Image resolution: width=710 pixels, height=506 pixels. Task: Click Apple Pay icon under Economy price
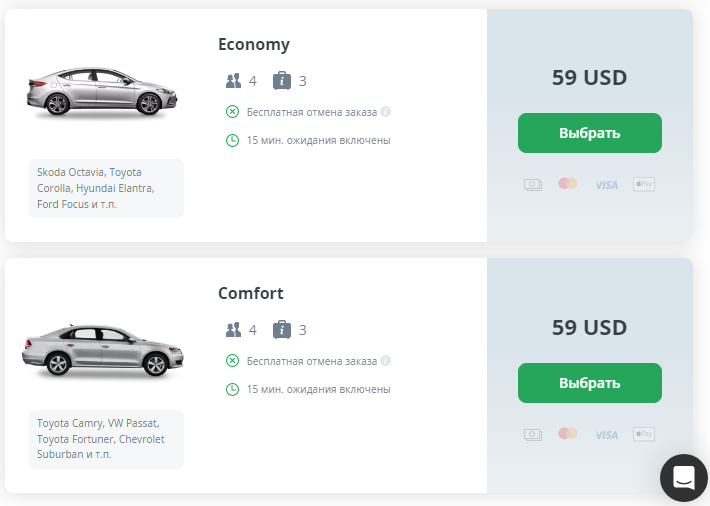pyautogui.click(x=643, y=184)
